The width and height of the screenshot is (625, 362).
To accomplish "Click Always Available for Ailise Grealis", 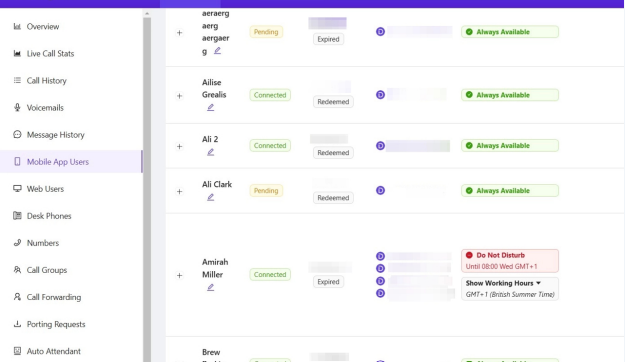I will point(510,95).
